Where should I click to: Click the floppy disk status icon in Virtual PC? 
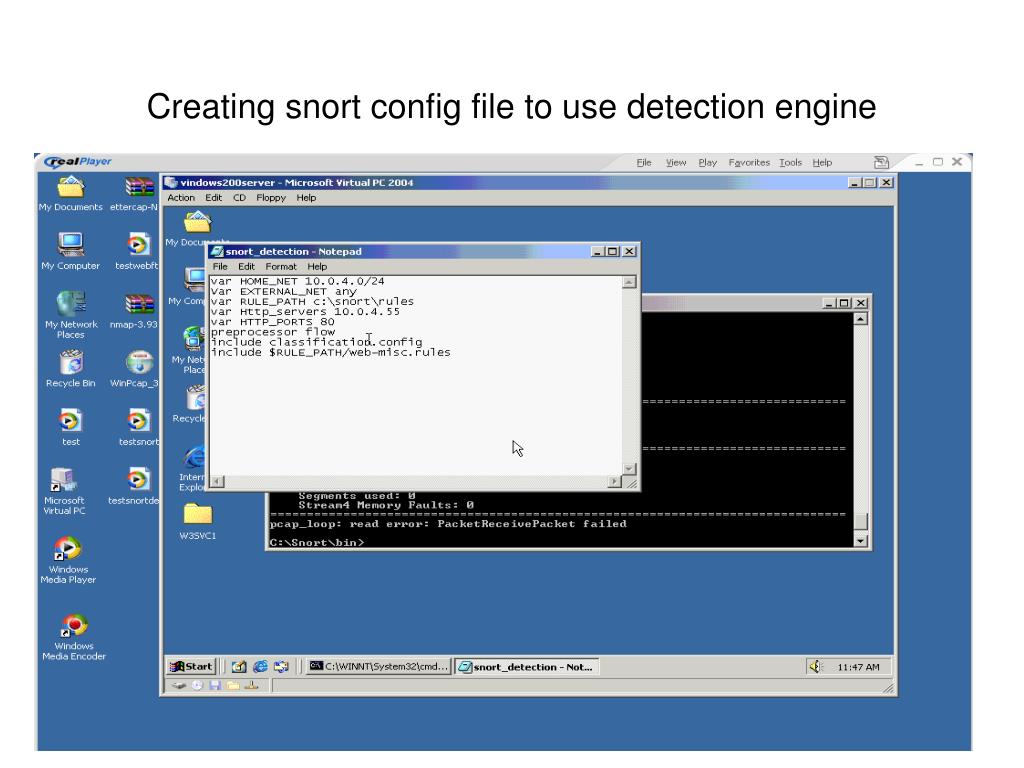215,685
